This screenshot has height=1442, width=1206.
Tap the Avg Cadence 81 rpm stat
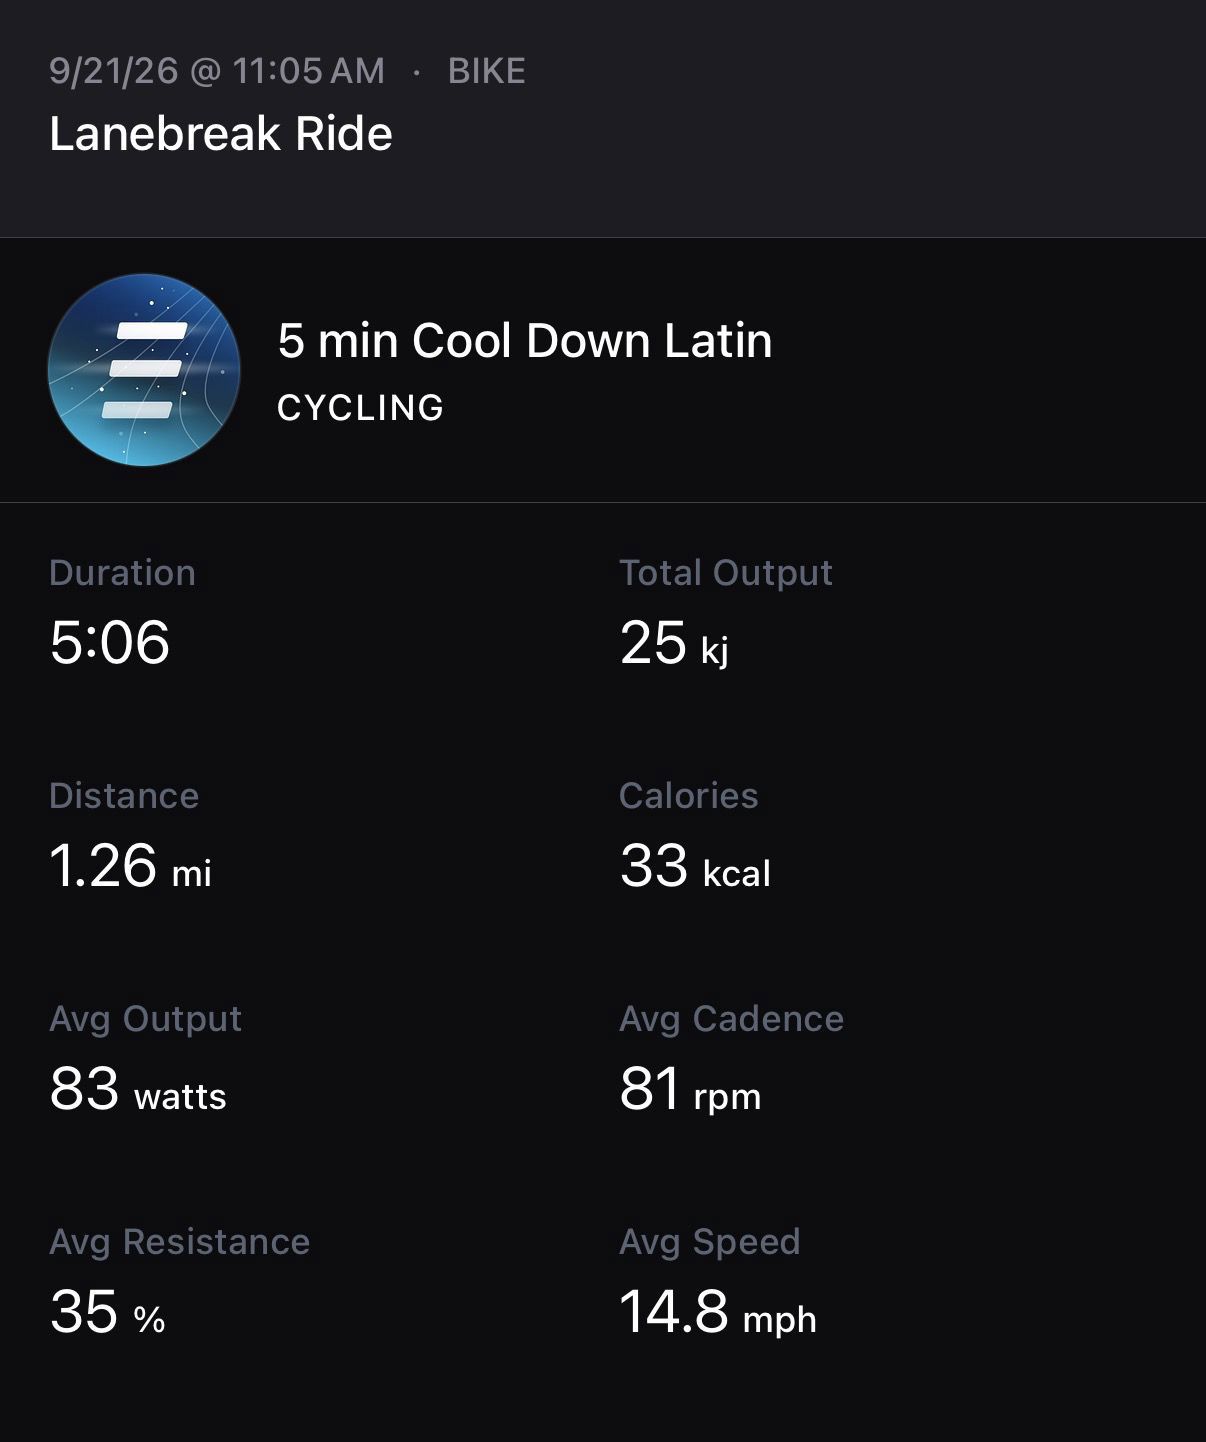coord(731,1058)
